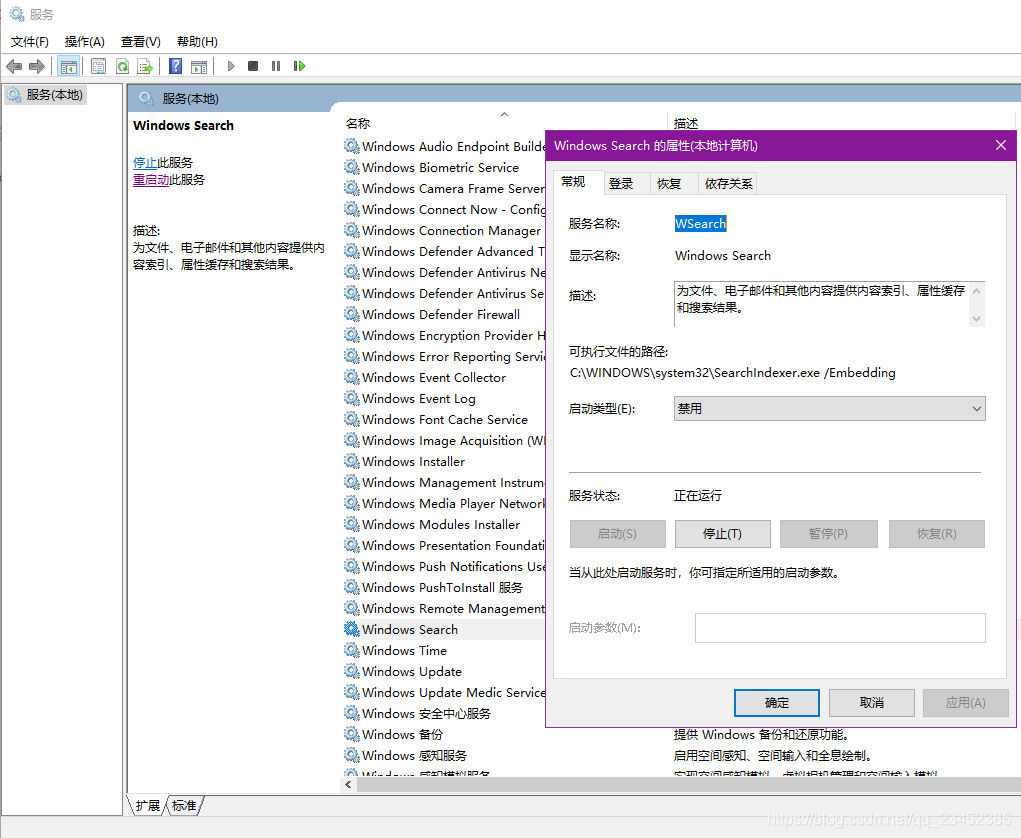Select Windows Update Medic Service row
This screenshot has height=838, width=1021.
coord(445,692)
